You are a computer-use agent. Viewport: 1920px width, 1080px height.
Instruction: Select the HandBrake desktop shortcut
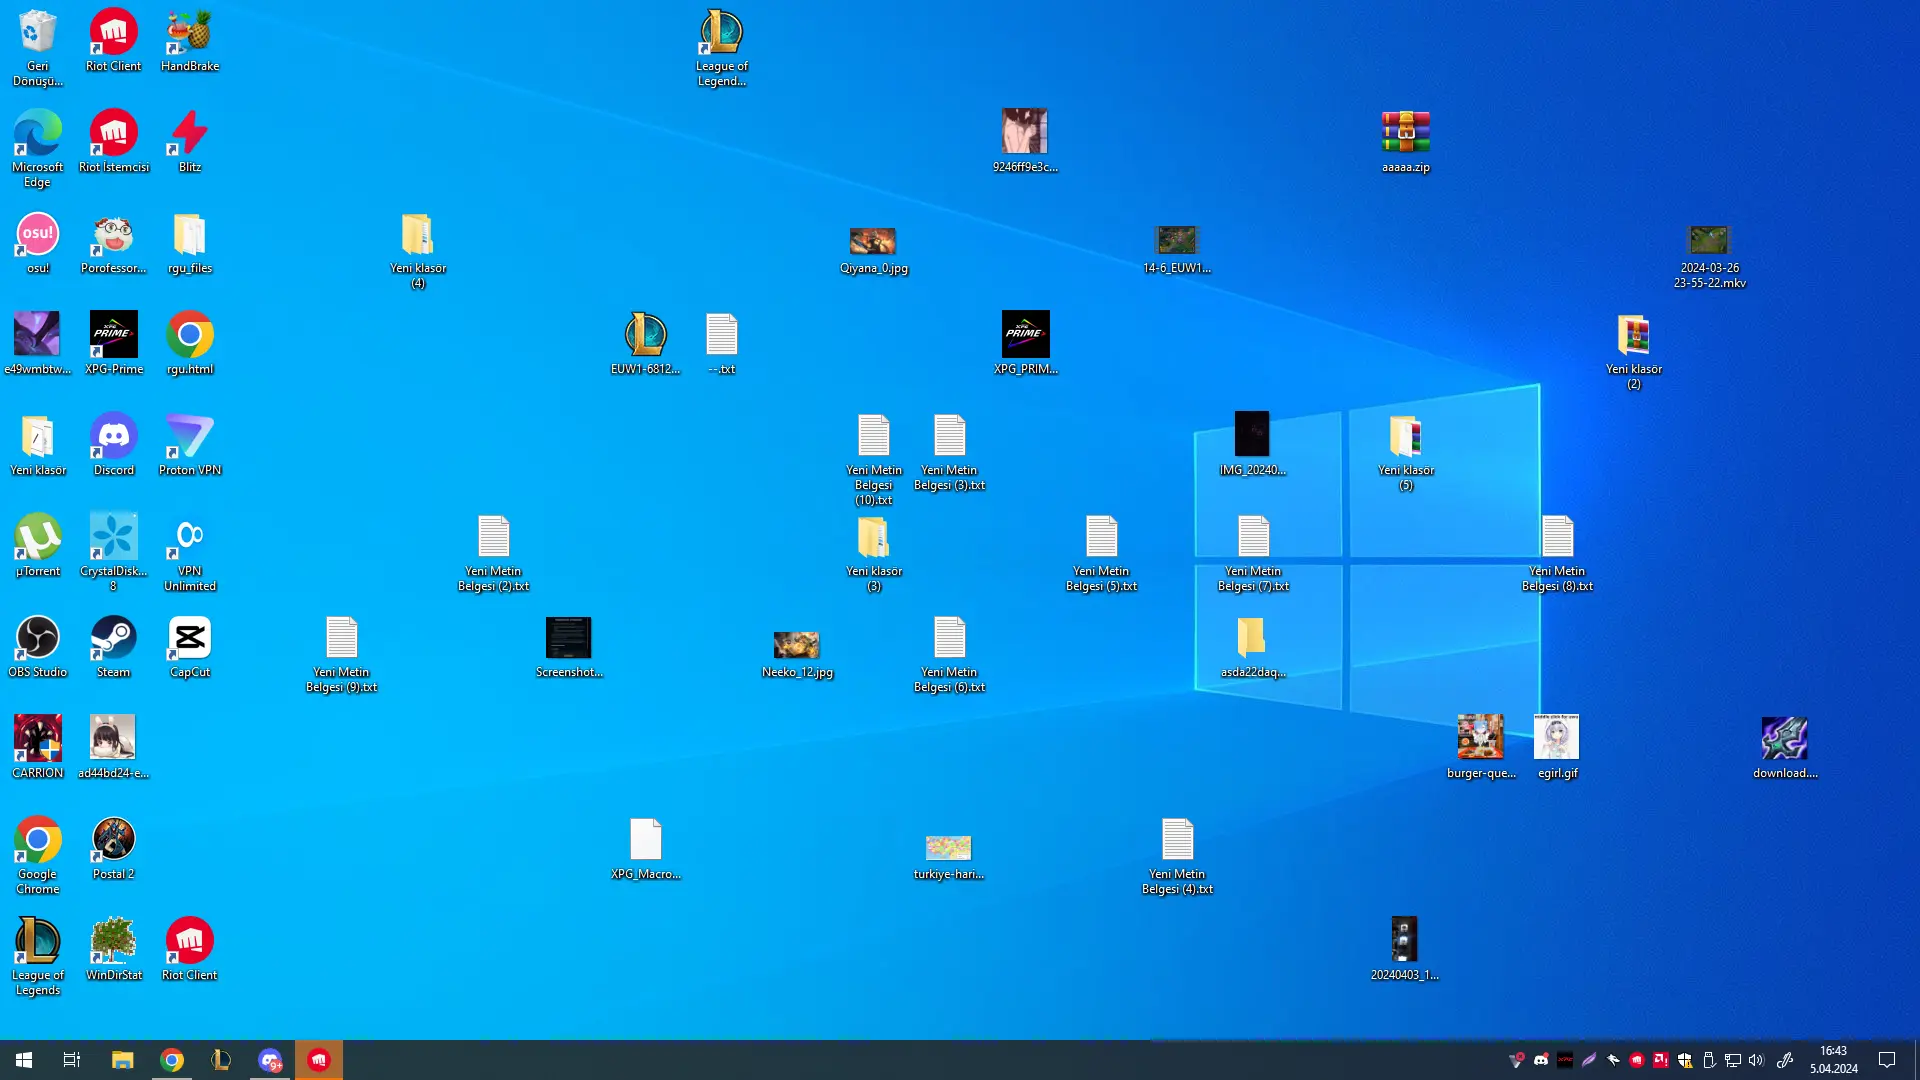coord(190,40)
